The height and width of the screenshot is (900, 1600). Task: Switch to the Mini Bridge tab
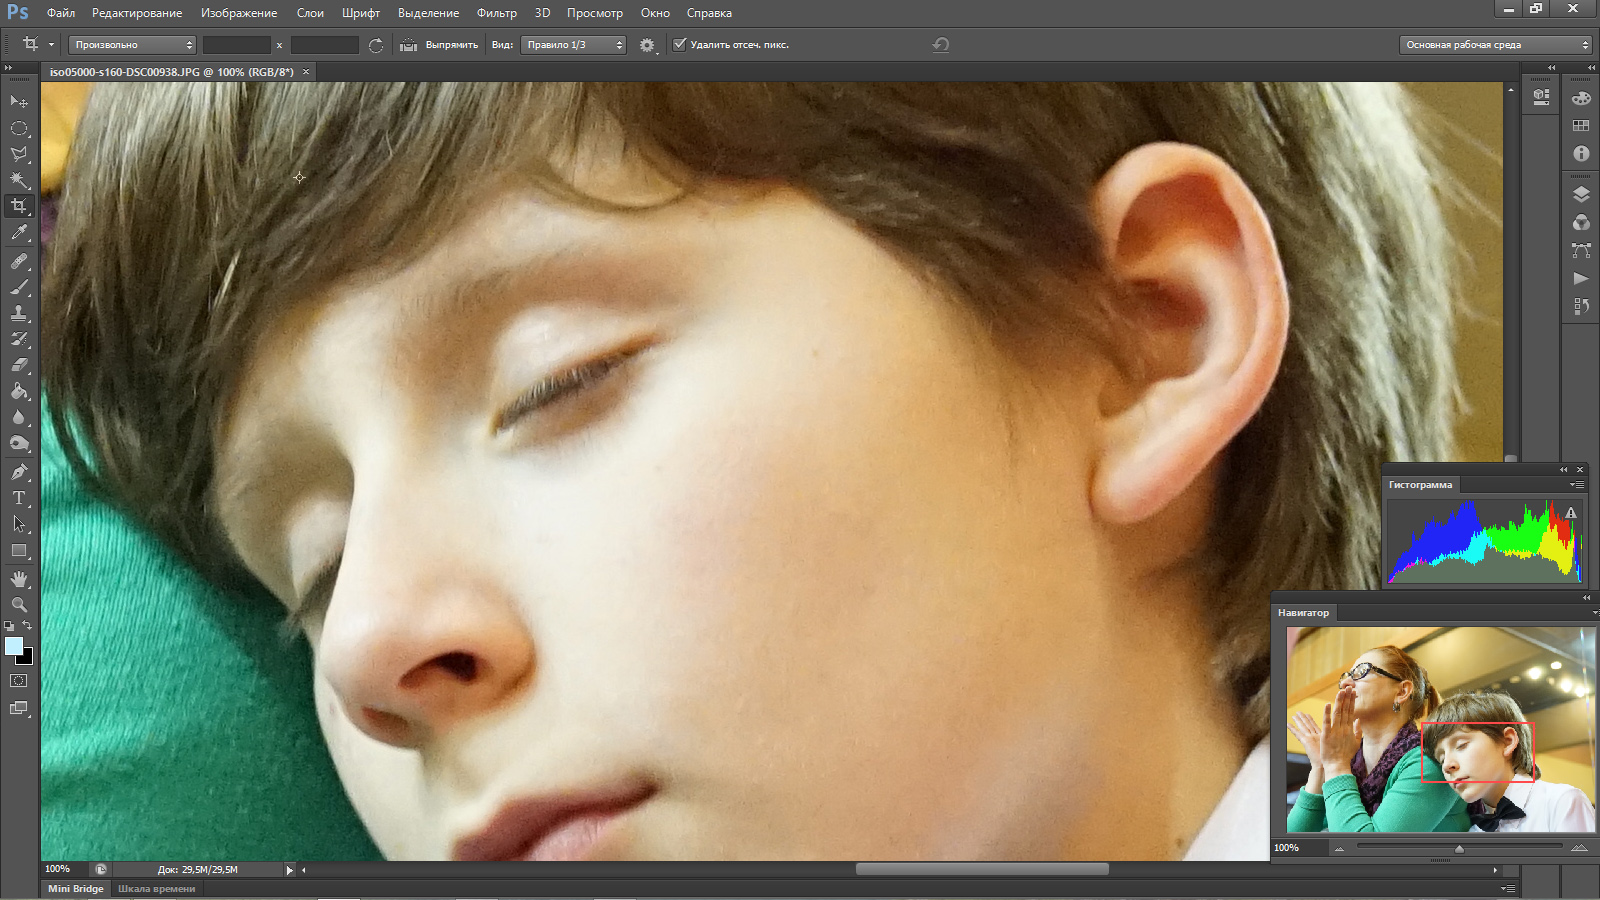(76, 888)
